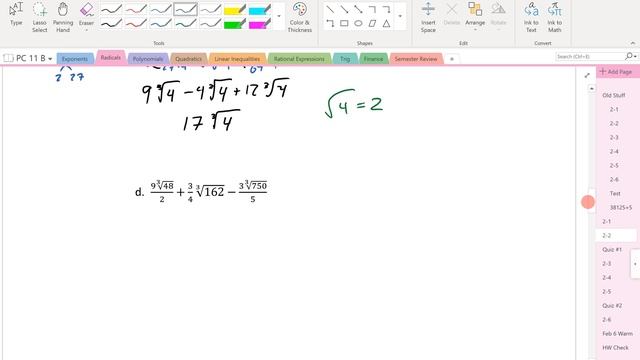Open the search scope dropdown arrow
The height and width of the screenshot is (360, 640).
tap(635, 56)
